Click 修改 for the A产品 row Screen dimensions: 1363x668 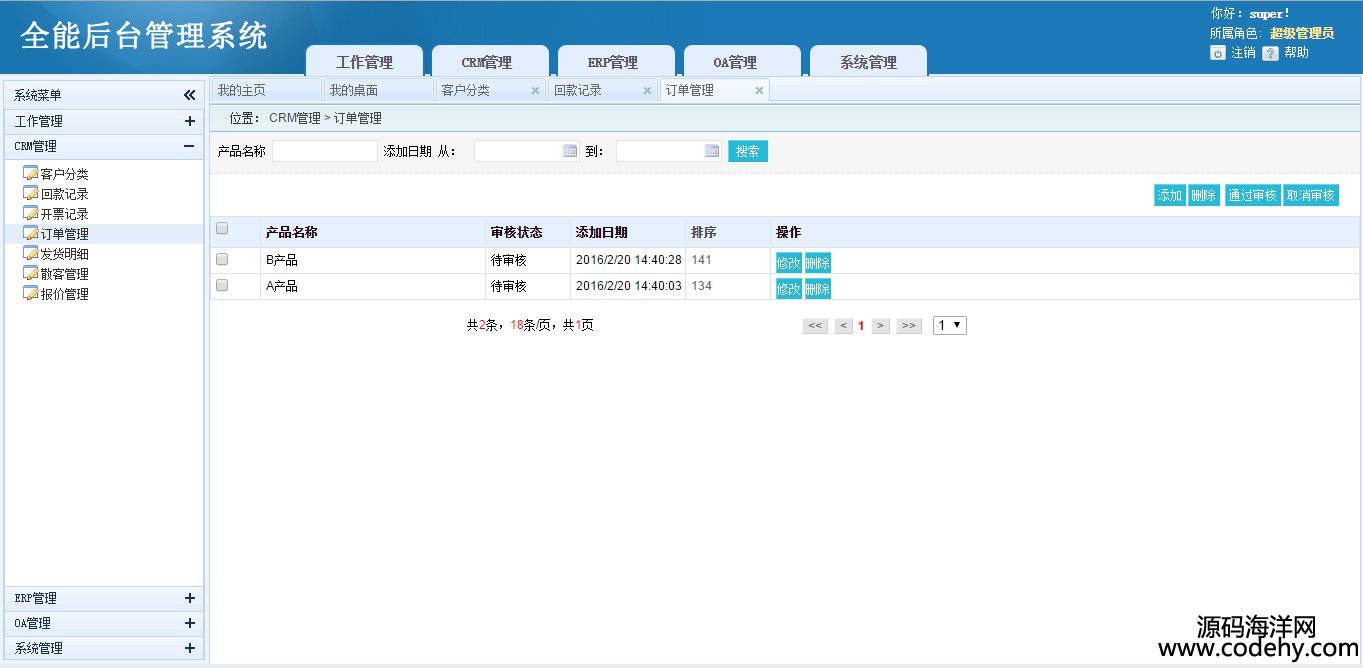click(789, 289)
